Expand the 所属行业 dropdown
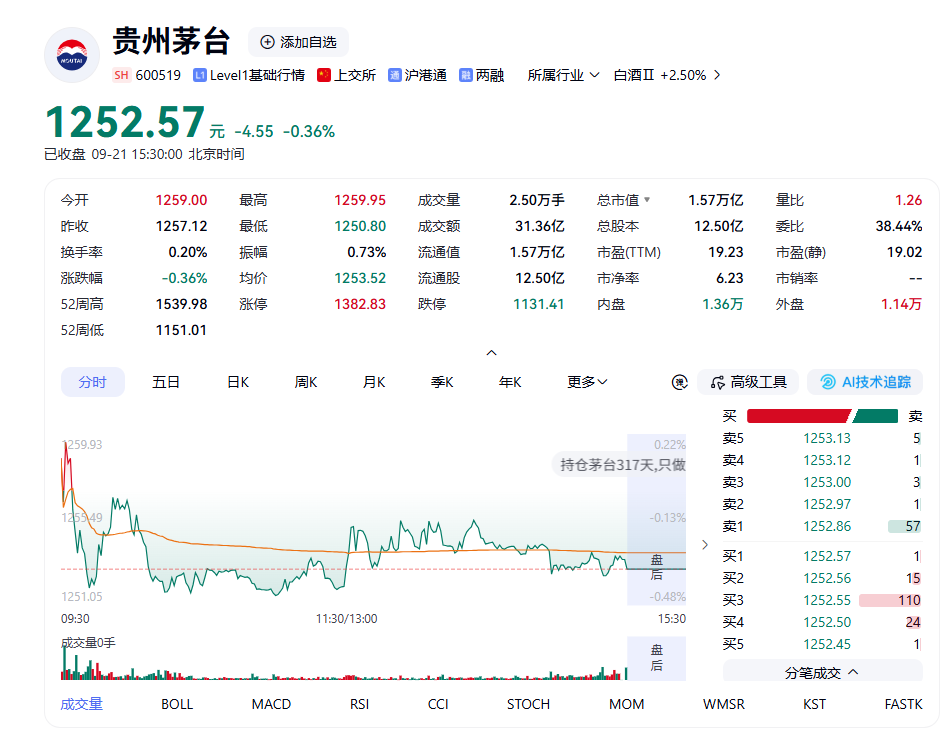This screenshot has width=949, height=741. 563,75
